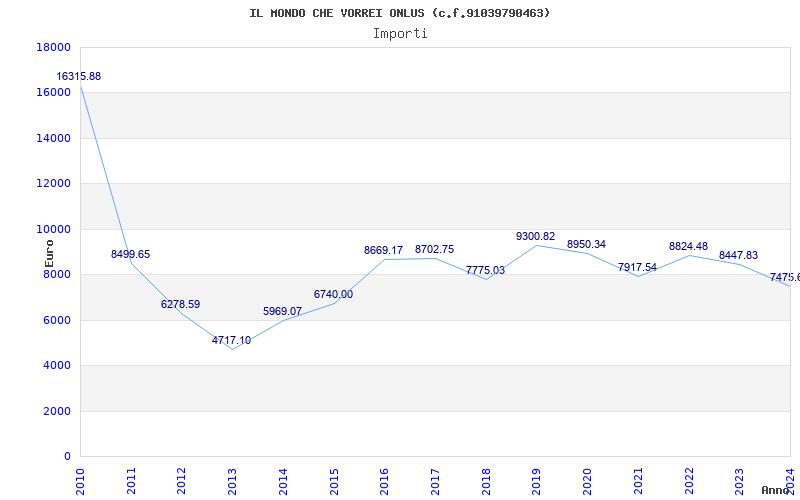Click y-axis tick 12000
Image resolution: width=800 pixels, height=500 pixels.
coord(53,184)
